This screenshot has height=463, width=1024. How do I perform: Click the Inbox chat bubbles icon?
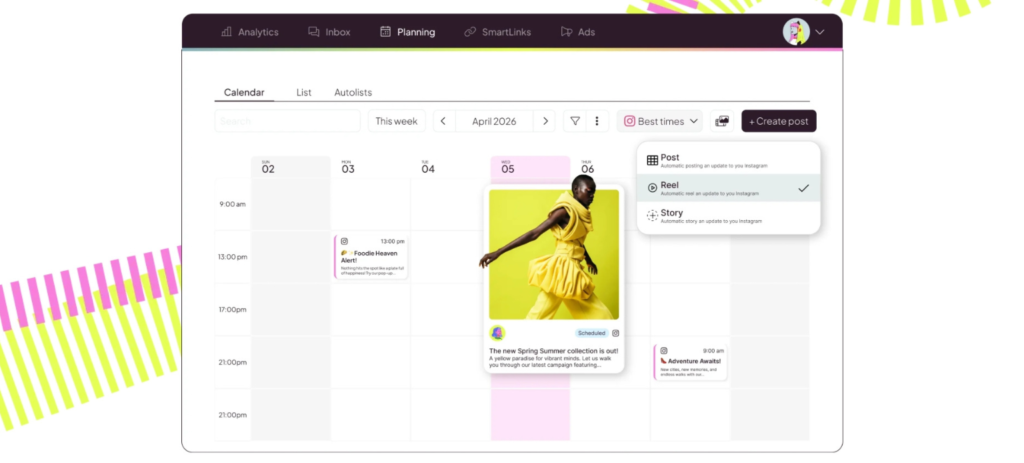(x=314, y=31)
